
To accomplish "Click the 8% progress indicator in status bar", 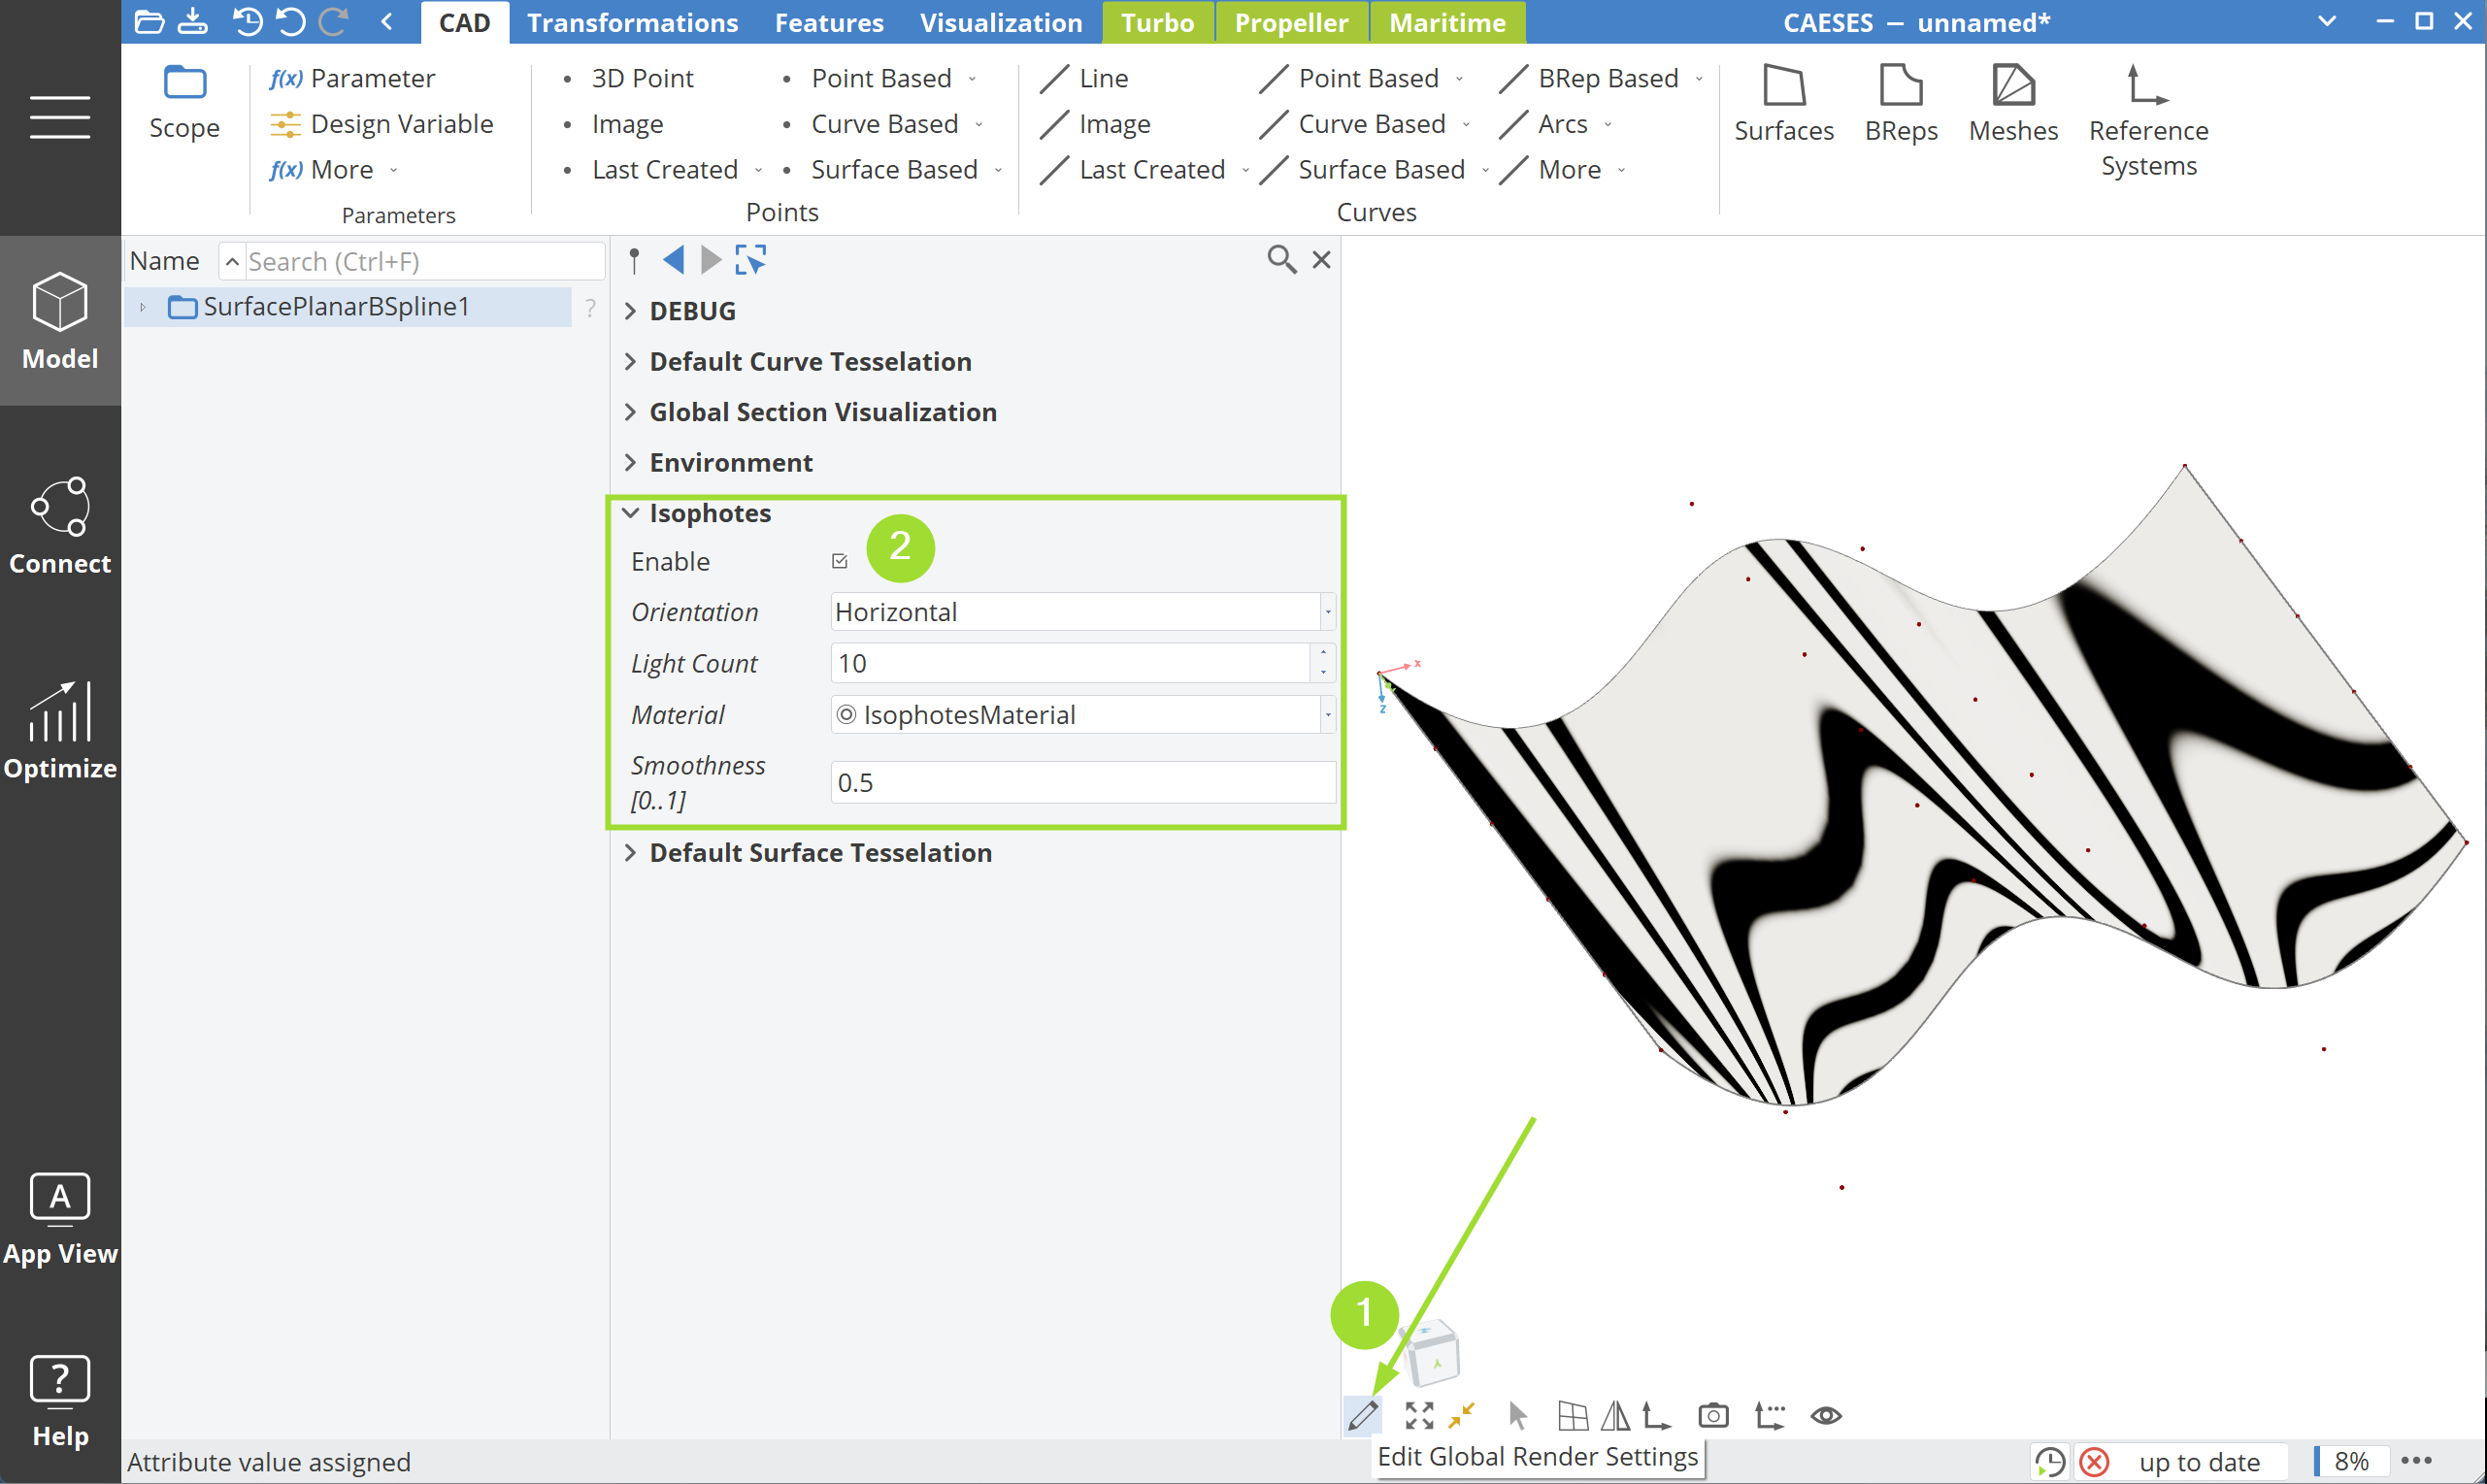I will [x=2350, y=1461].
